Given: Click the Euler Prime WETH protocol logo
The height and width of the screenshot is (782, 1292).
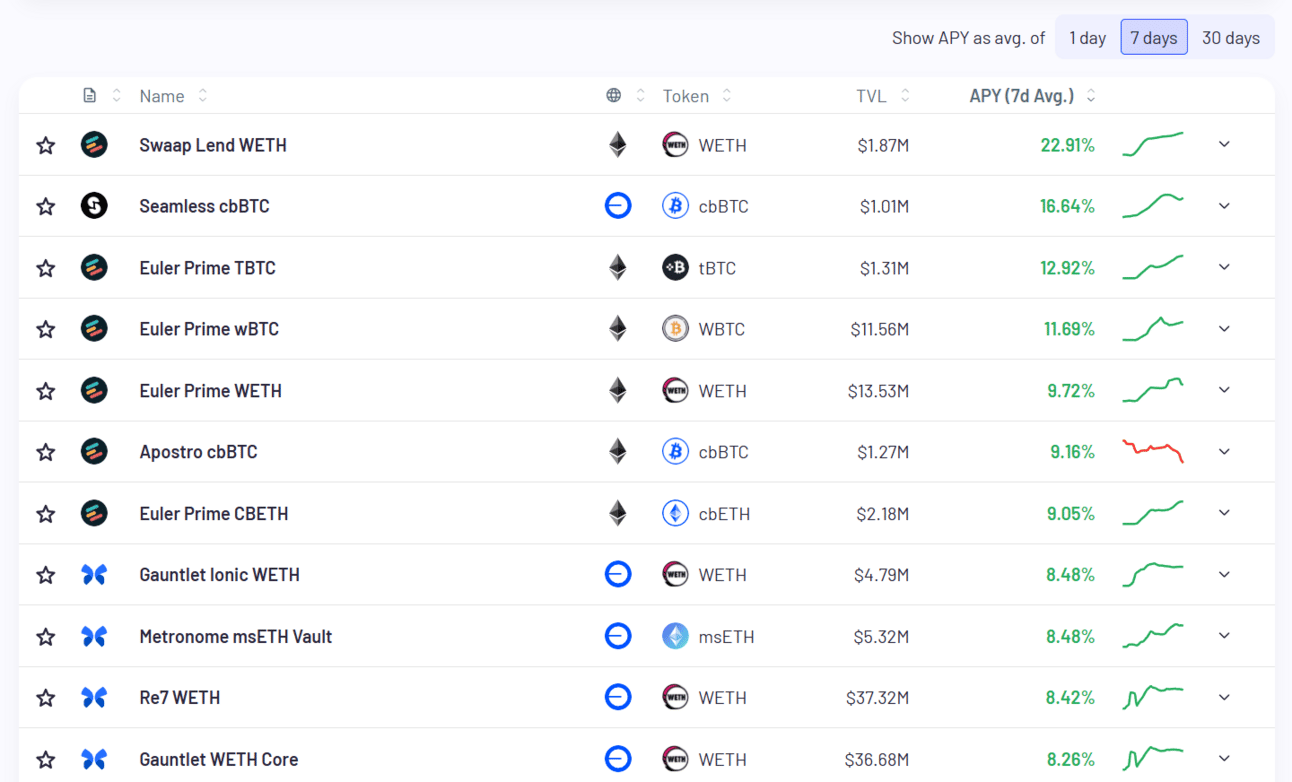Looking at the screenshot, I should coord(94,391).
